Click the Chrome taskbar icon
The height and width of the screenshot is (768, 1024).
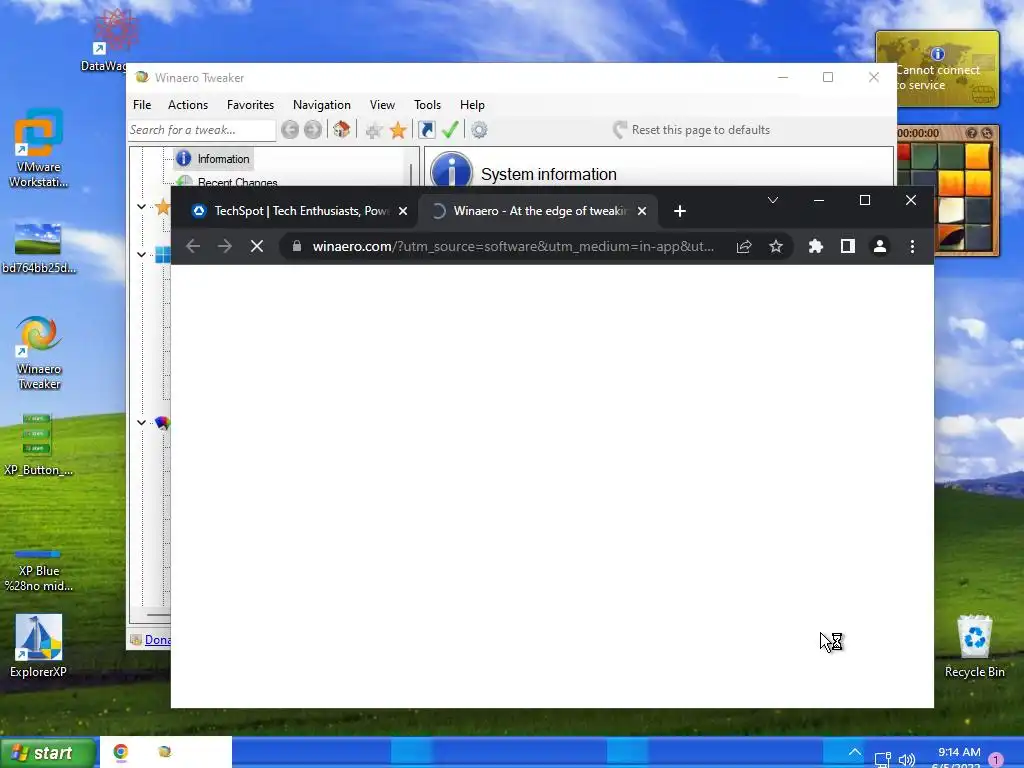(x=121, y=752)
